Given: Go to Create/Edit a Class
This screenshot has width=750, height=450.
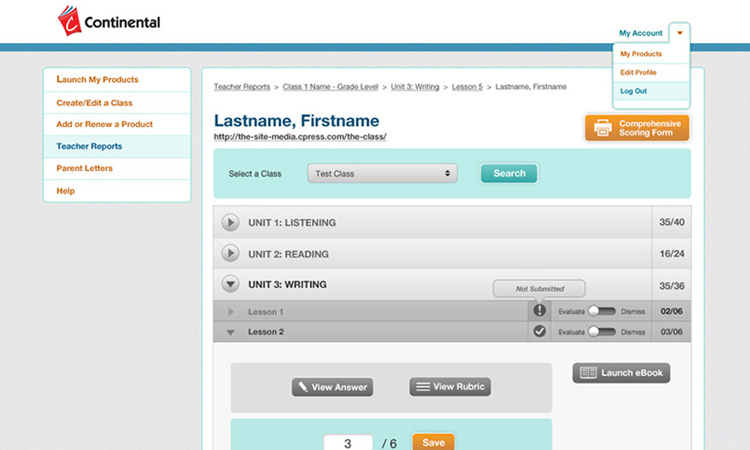Looking at the screenshot, I should (94, 103).
